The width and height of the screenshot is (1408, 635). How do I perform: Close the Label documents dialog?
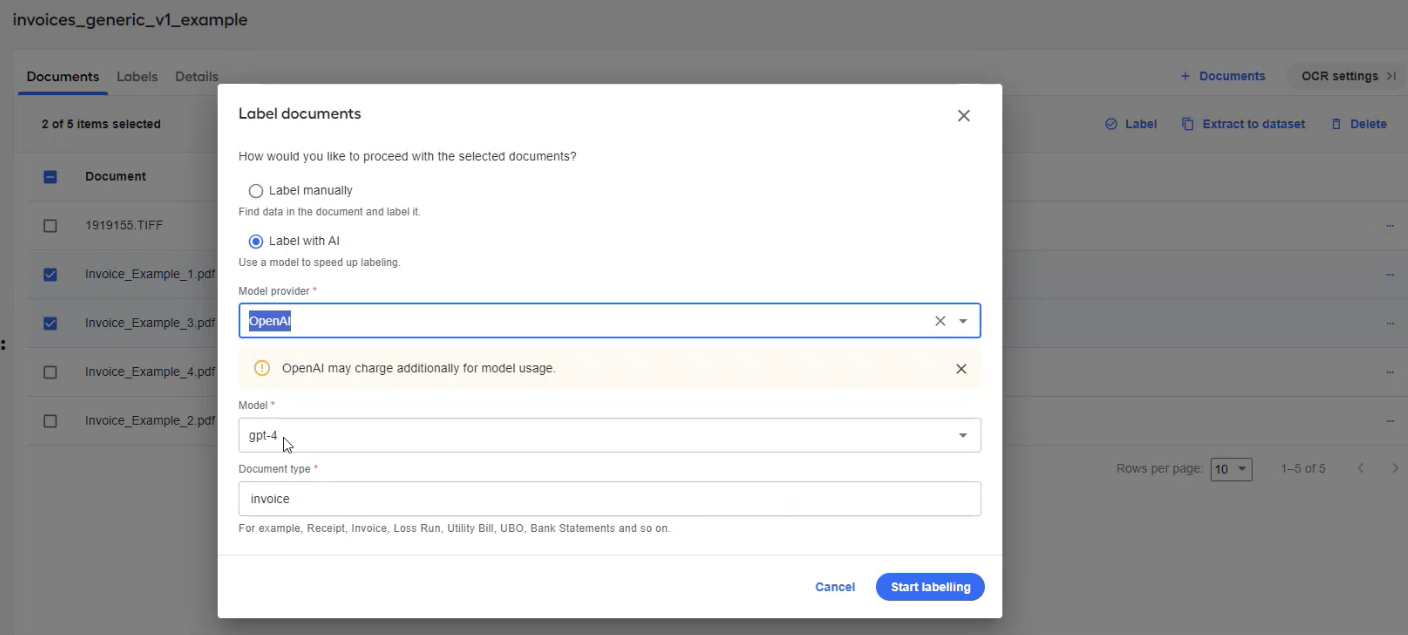[964, 116]
